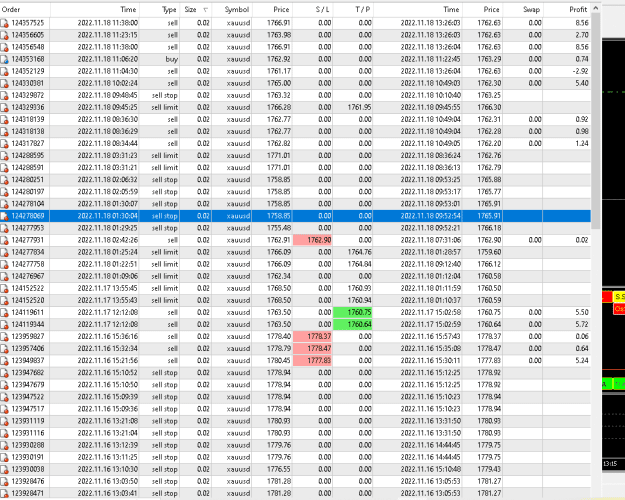Click the order icon for order 124356605
Image resolution: width=625 pixels, height=500 pixels.
(x=4, y=35)
